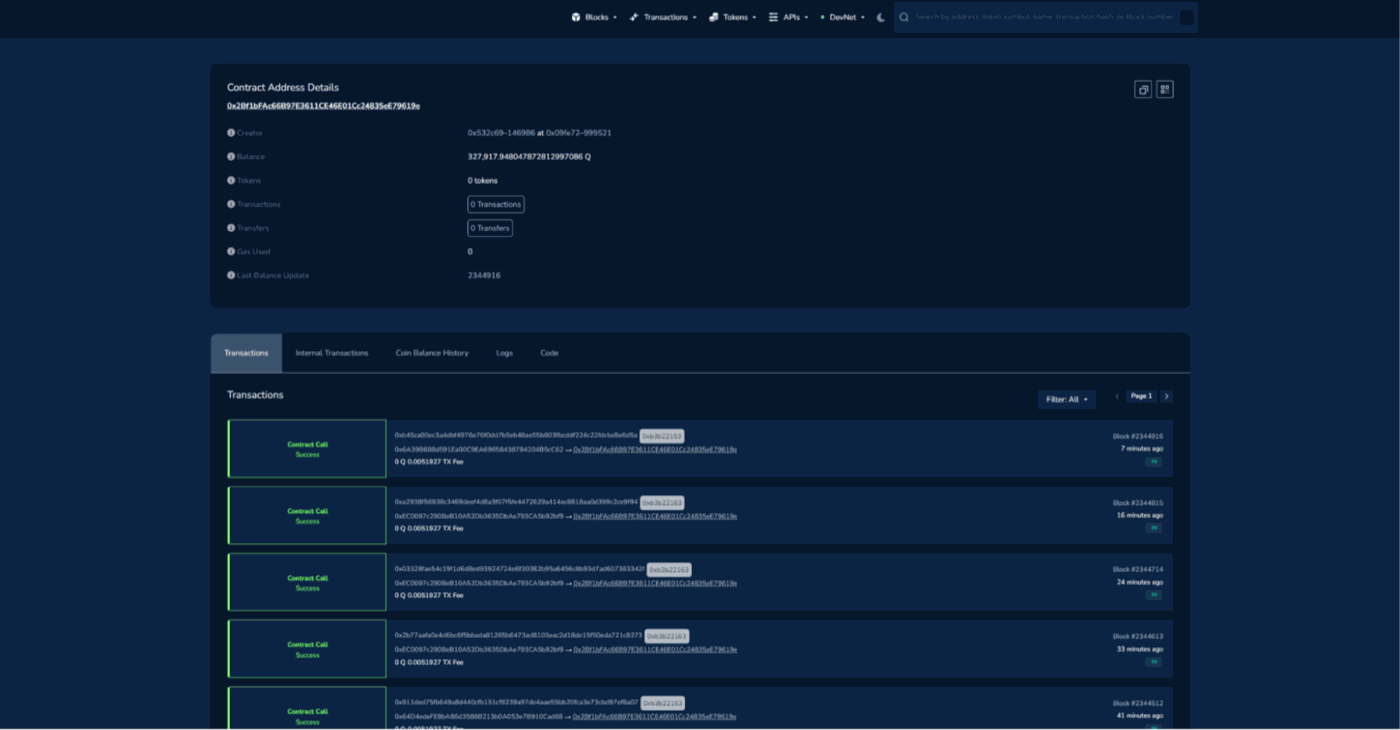The width and height of the screenshot is (1400, 730).
Task: Switch to the Internal Transactions tab
Action: [332, 353]
